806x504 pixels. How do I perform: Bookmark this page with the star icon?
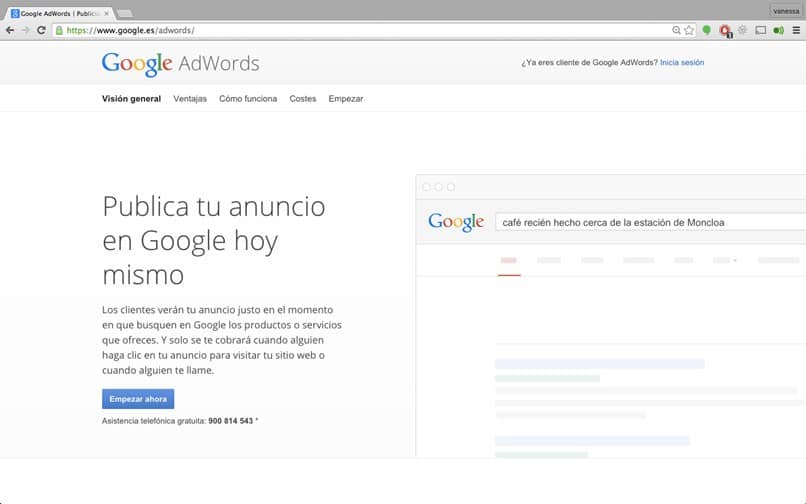tap(689, 30)
